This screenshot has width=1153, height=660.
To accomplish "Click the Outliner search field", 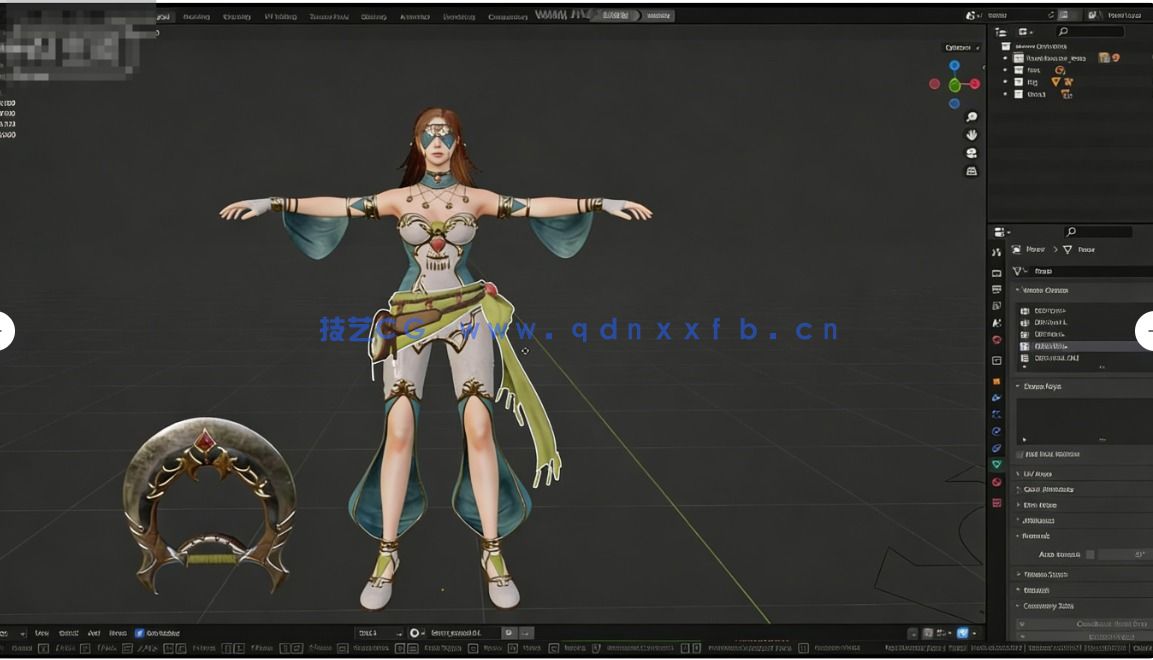I will click(x=1090, y=31).
